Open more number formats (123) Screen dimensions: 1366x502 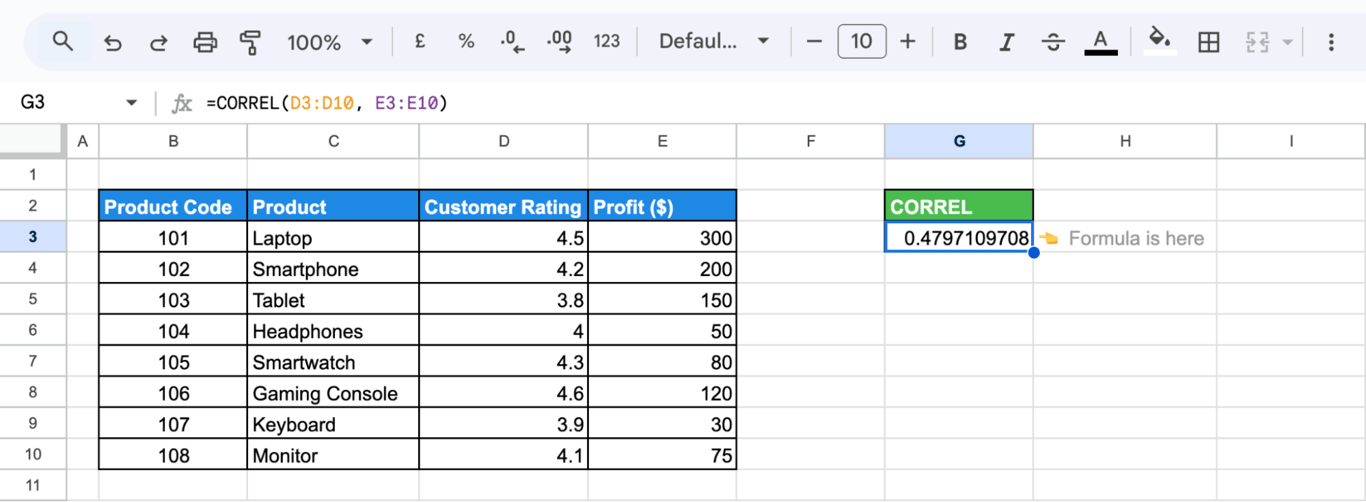click(607, 42)
